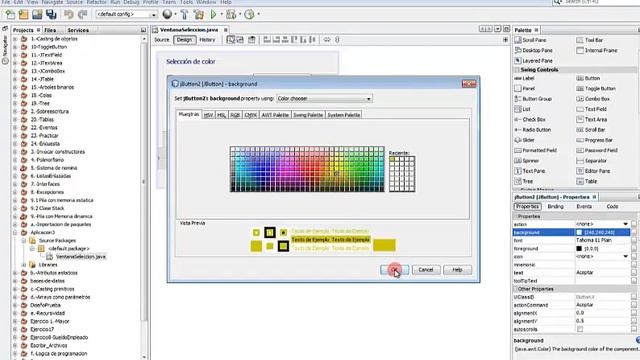Click the background property color value
Viewport: 640px width, 360px height.
click(602, 232)
